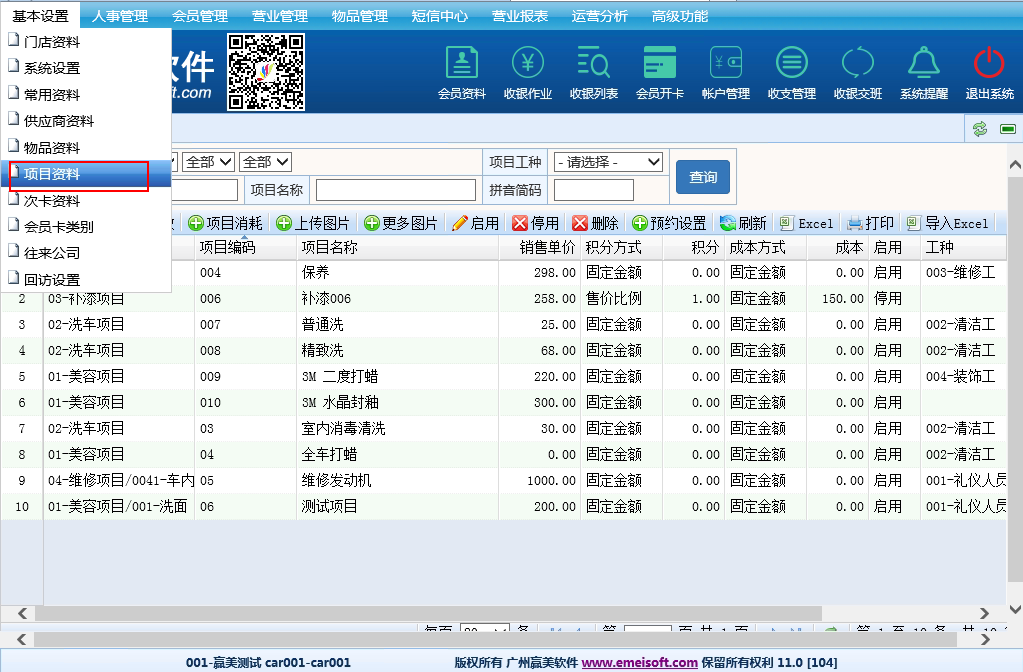Click the 删除 delete toolbar button

(595, 223)
